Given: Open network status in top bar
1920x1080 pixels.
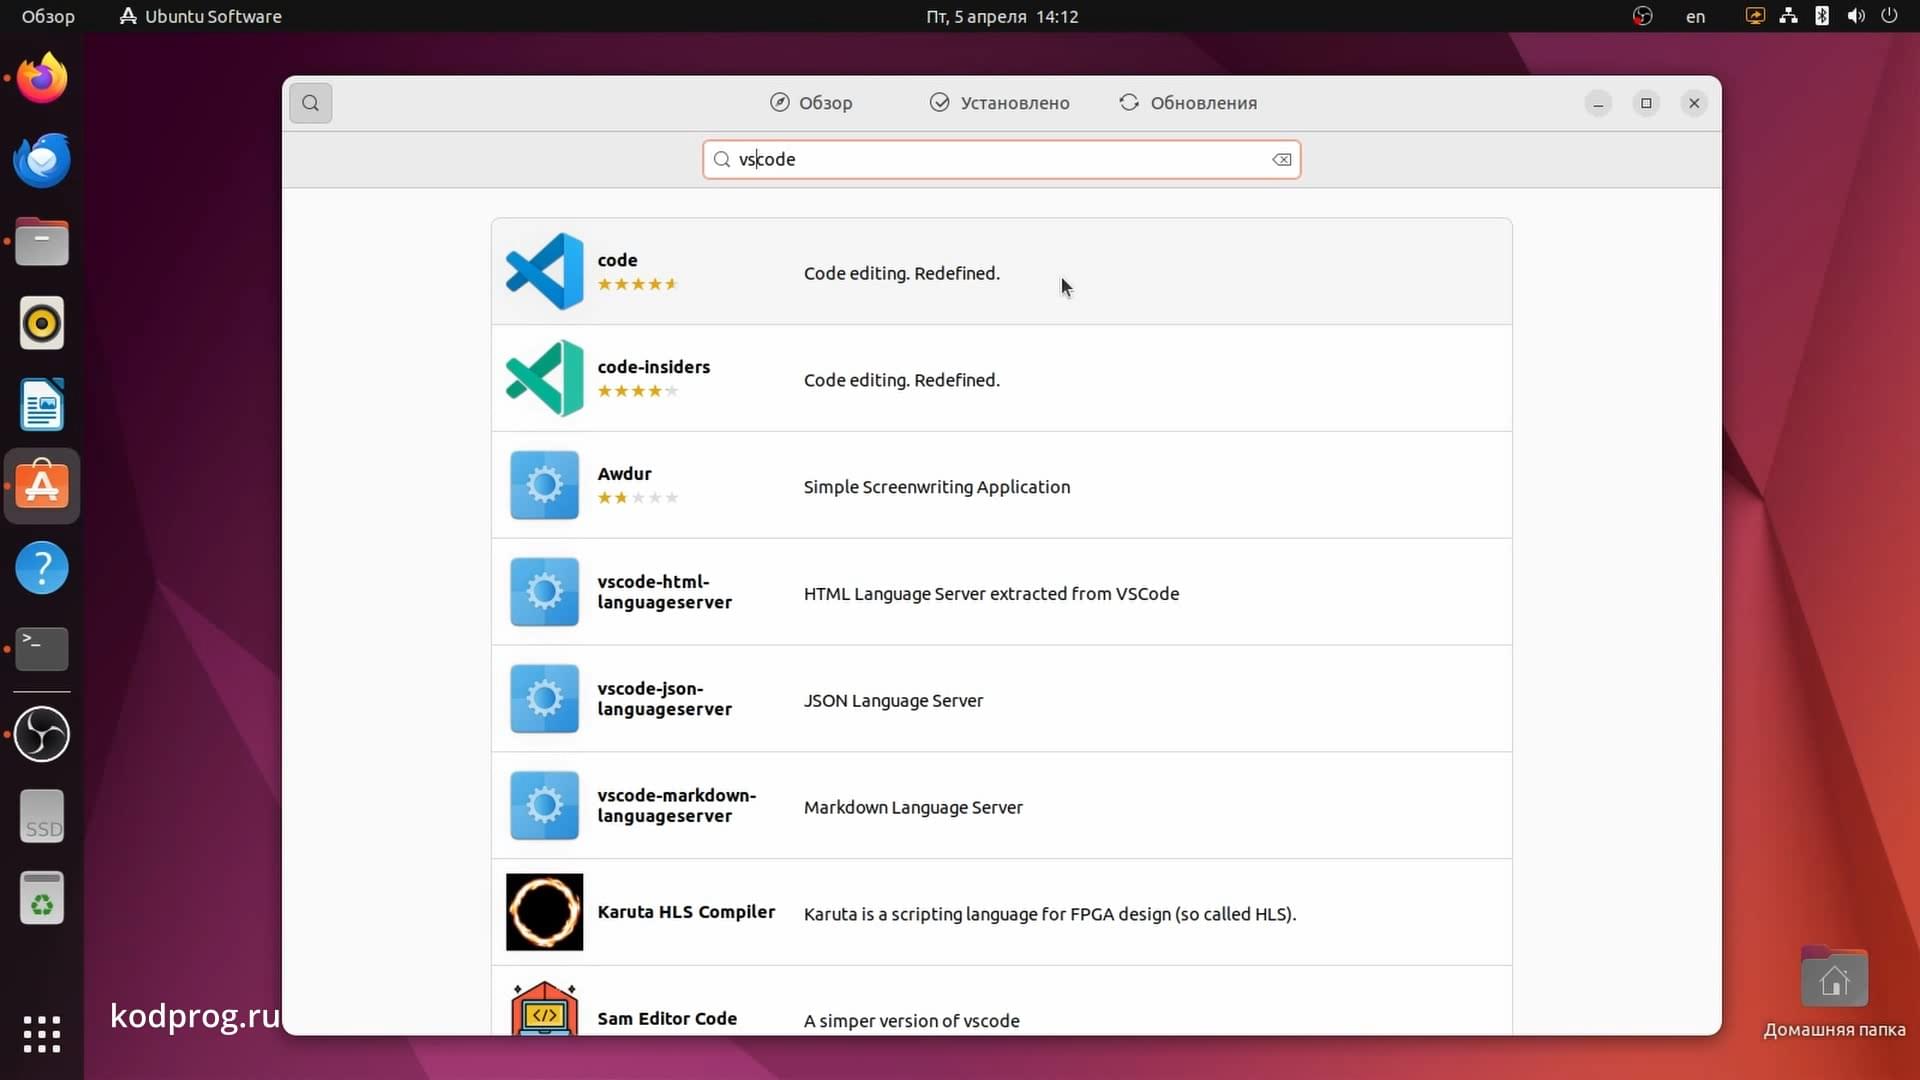Looking at the screenshot, I should coord(1788,16).
